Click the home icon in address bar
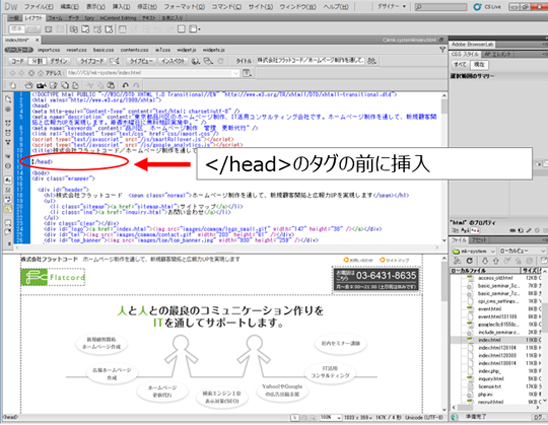Image resolution: width=548 pixels, height=425 pixels. [41, 73]
